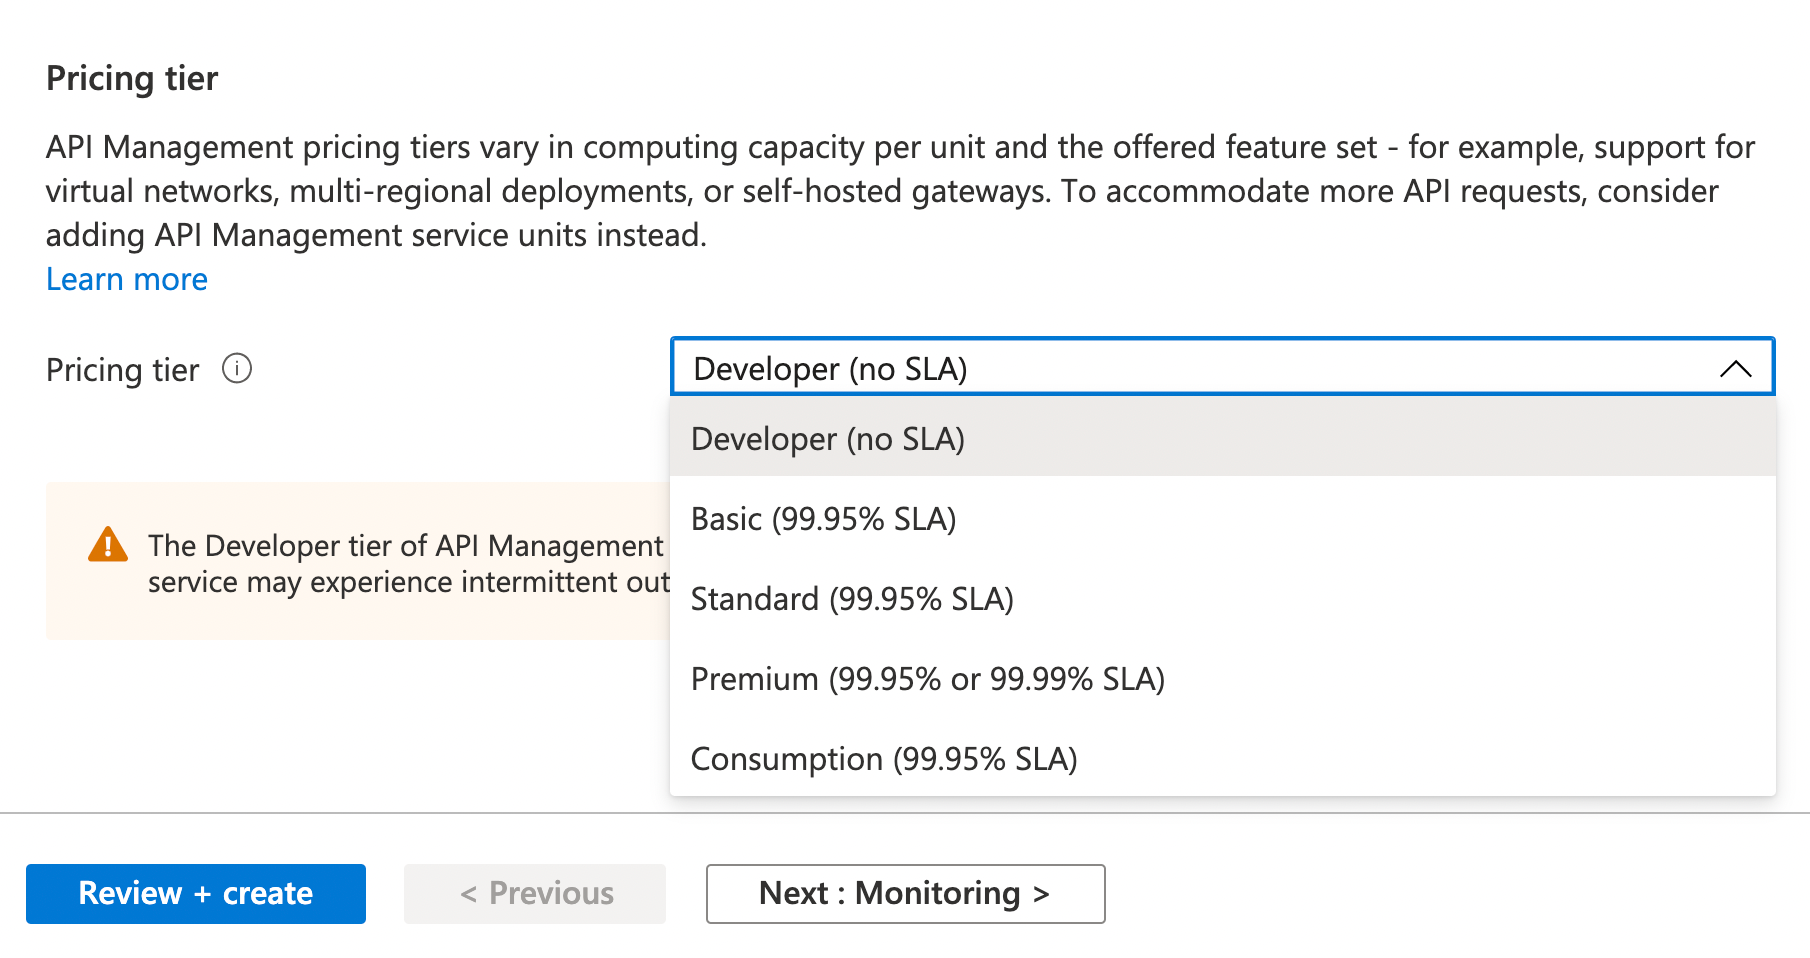Image resolution: width=1810 pixels, height=958 pixels.
Task: Collapse the dropdown using the chevron arrow
Action: click(1738, 368)
